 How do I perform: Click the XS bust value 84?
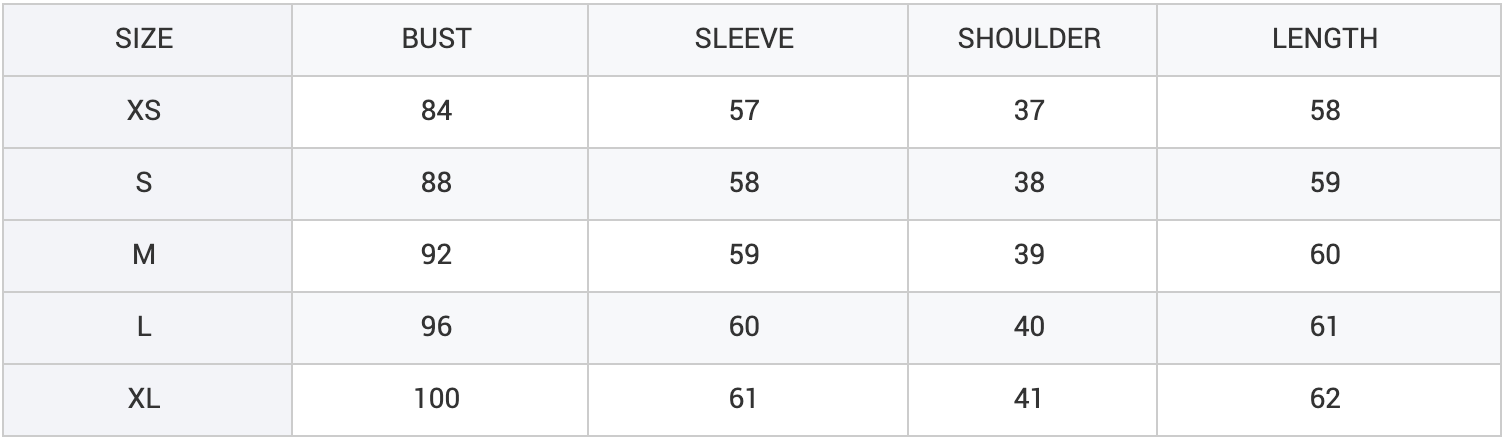pos(436,111)
